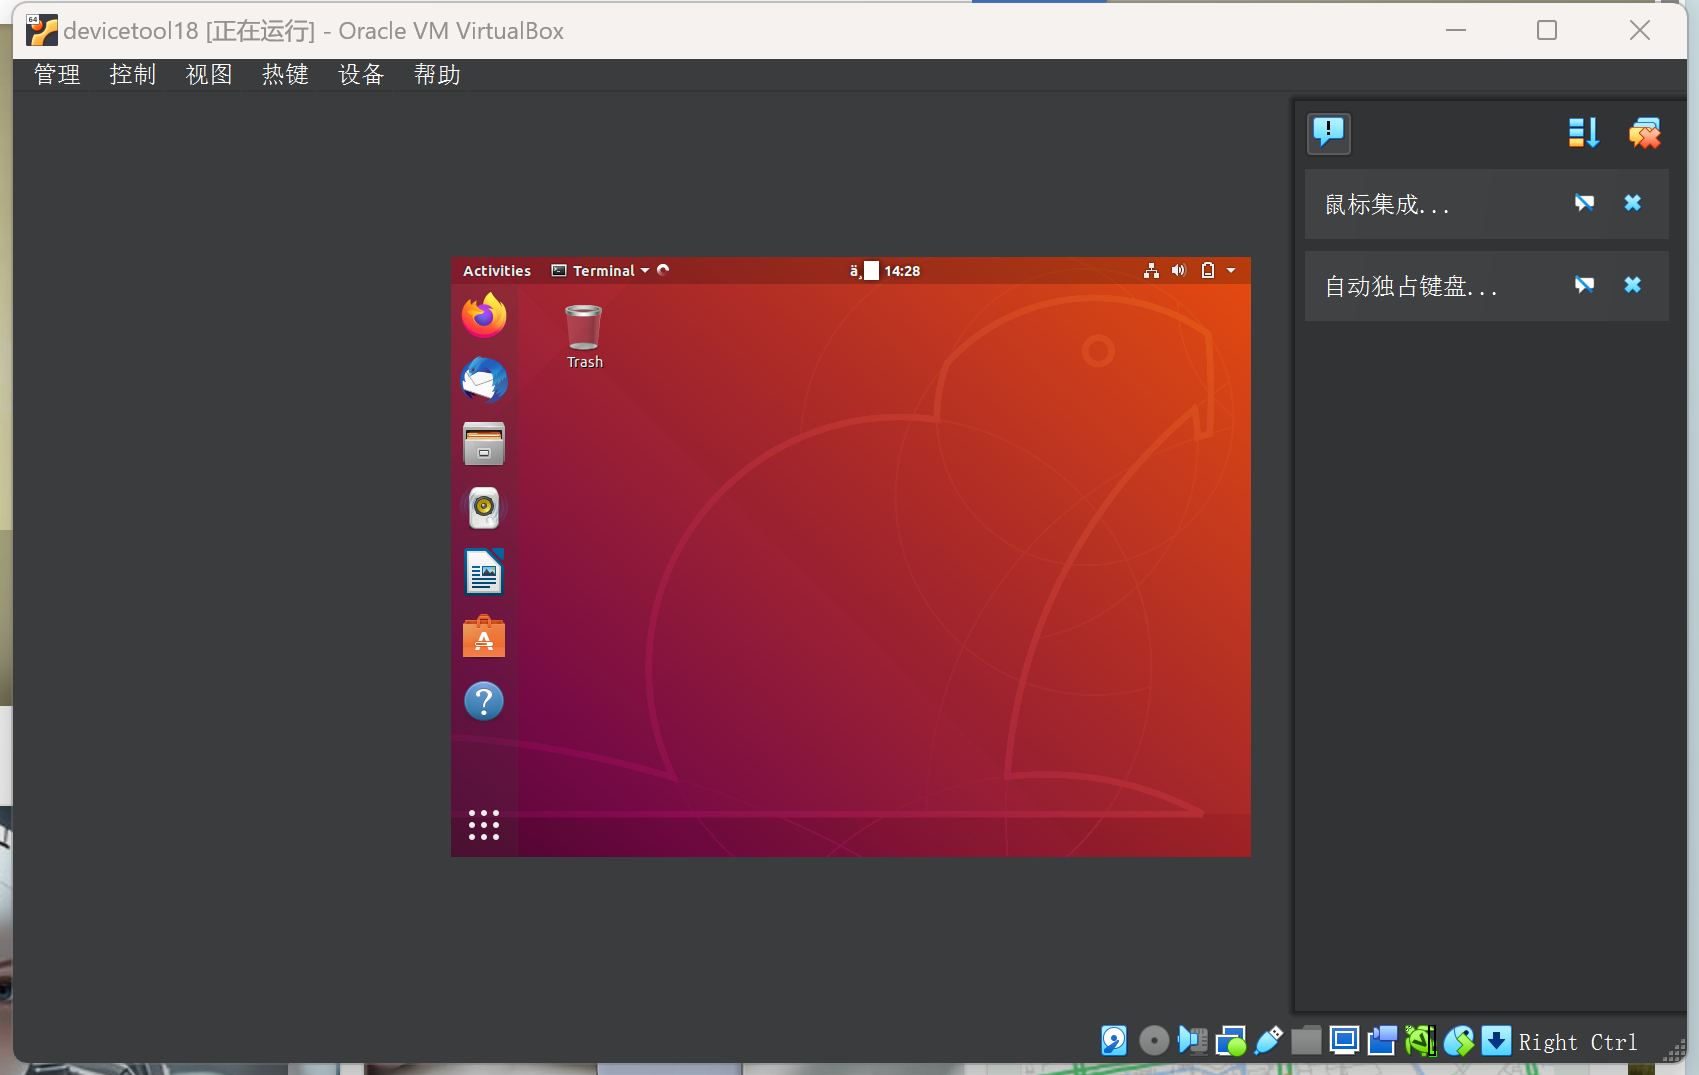Open Rhythmbox from the dock
This screenshot has width=1699, height=1075.
[x=484, y=508]
